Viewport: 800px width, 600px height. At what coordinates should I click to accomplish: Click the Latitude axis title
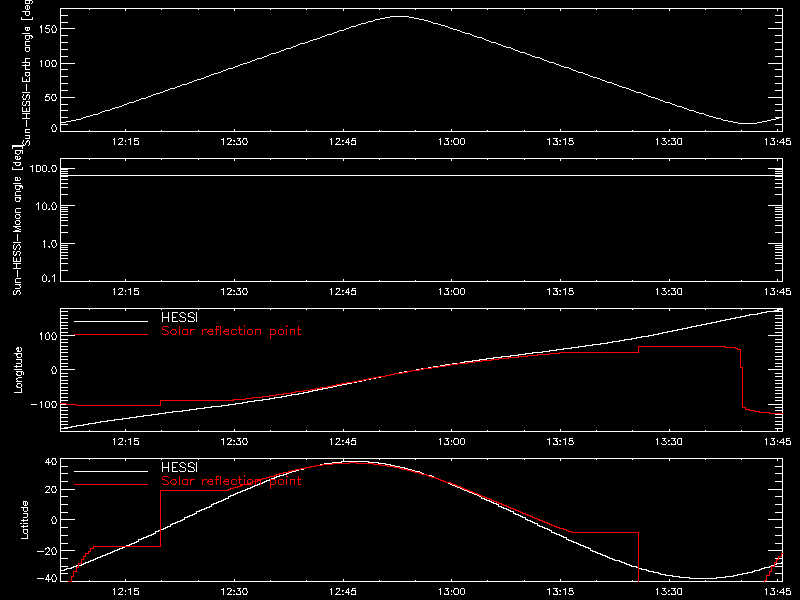tap(24, 520)
